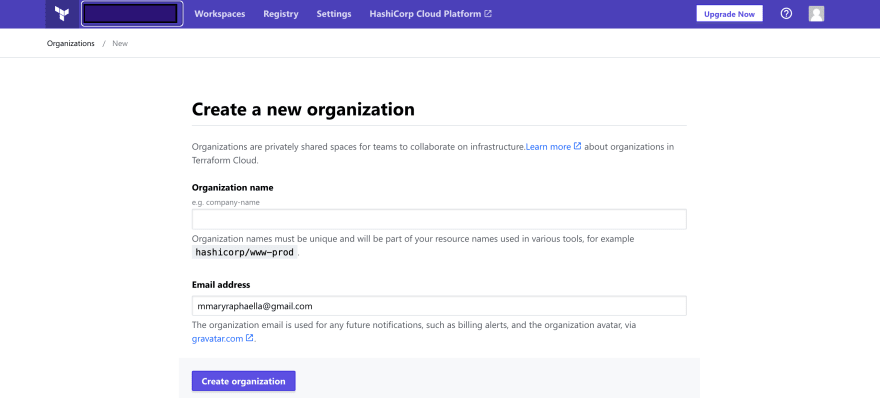880x398 pixels.
Task: Click the Create organization button
Action: (x=244, y=381)
